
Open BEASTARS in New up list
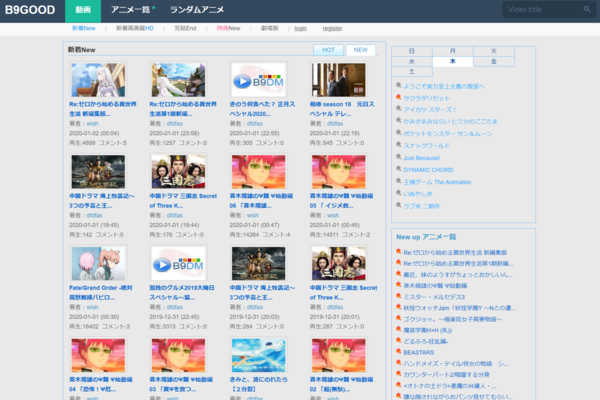[419, 352]
